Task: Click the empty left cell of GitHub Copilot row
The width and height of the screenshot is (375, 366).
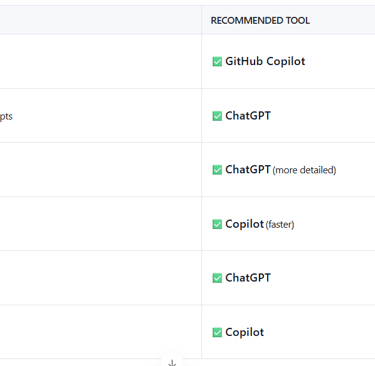Action: (100, 61)
